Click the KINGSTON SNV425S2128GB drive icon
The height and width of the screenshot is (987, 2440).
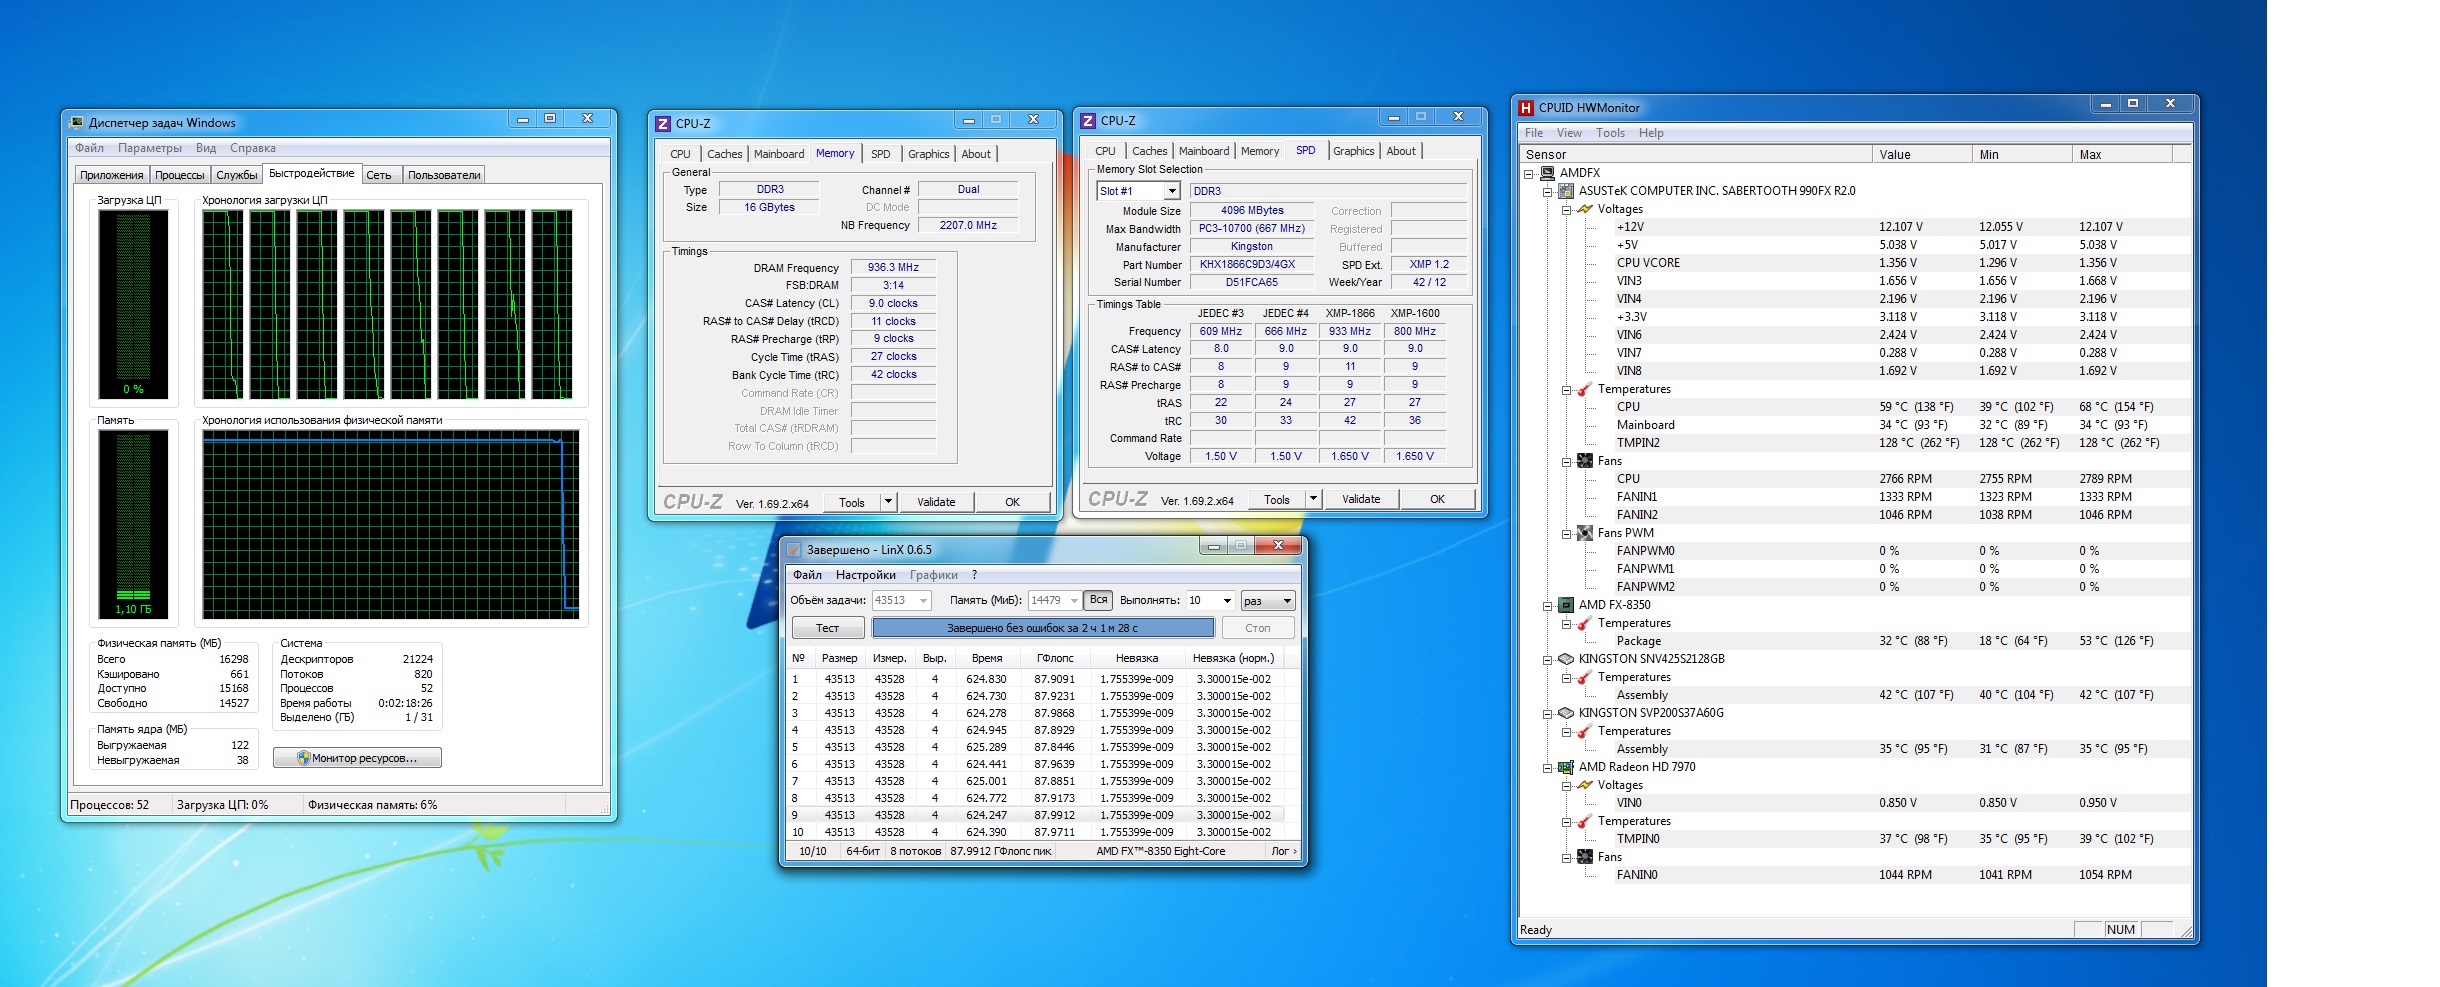[1566, 659]
